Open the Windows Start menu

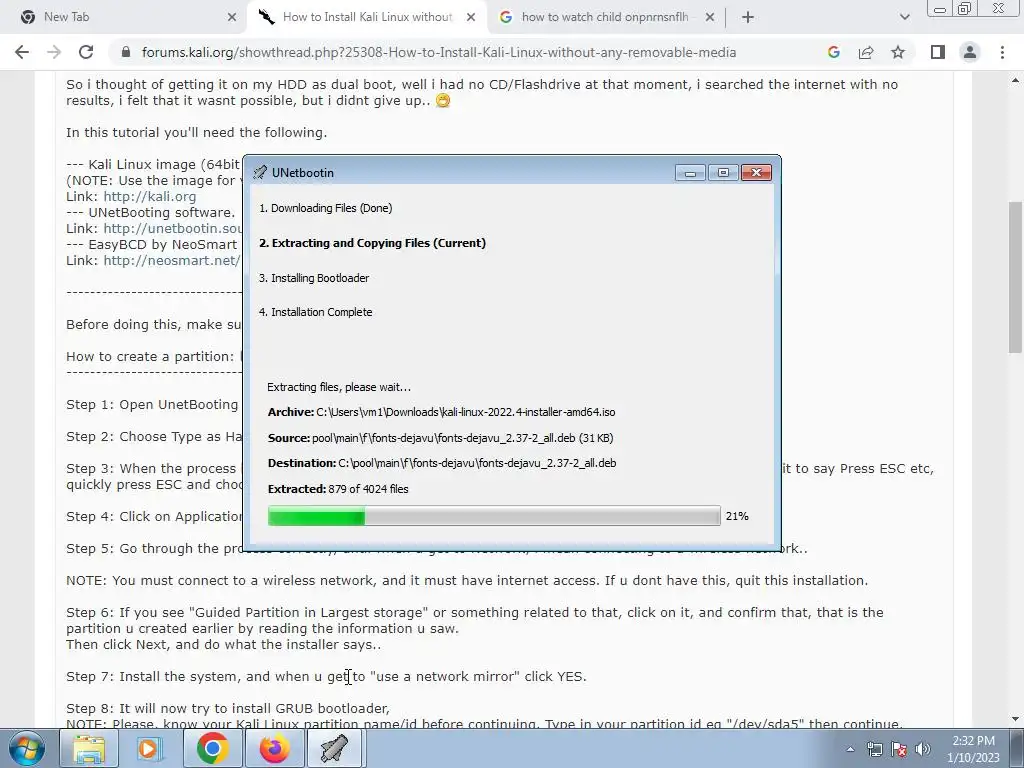(x=27, y=748)
